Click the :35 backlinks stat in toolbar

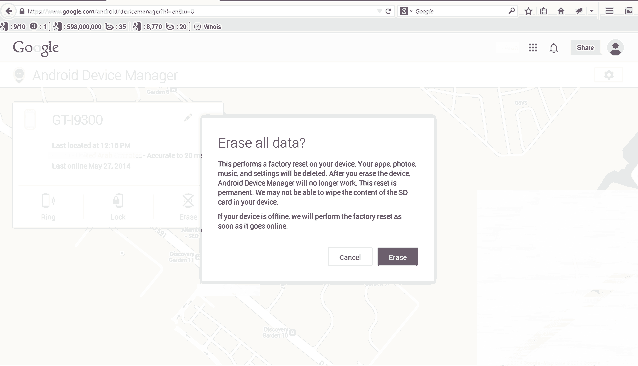[116, 27]
